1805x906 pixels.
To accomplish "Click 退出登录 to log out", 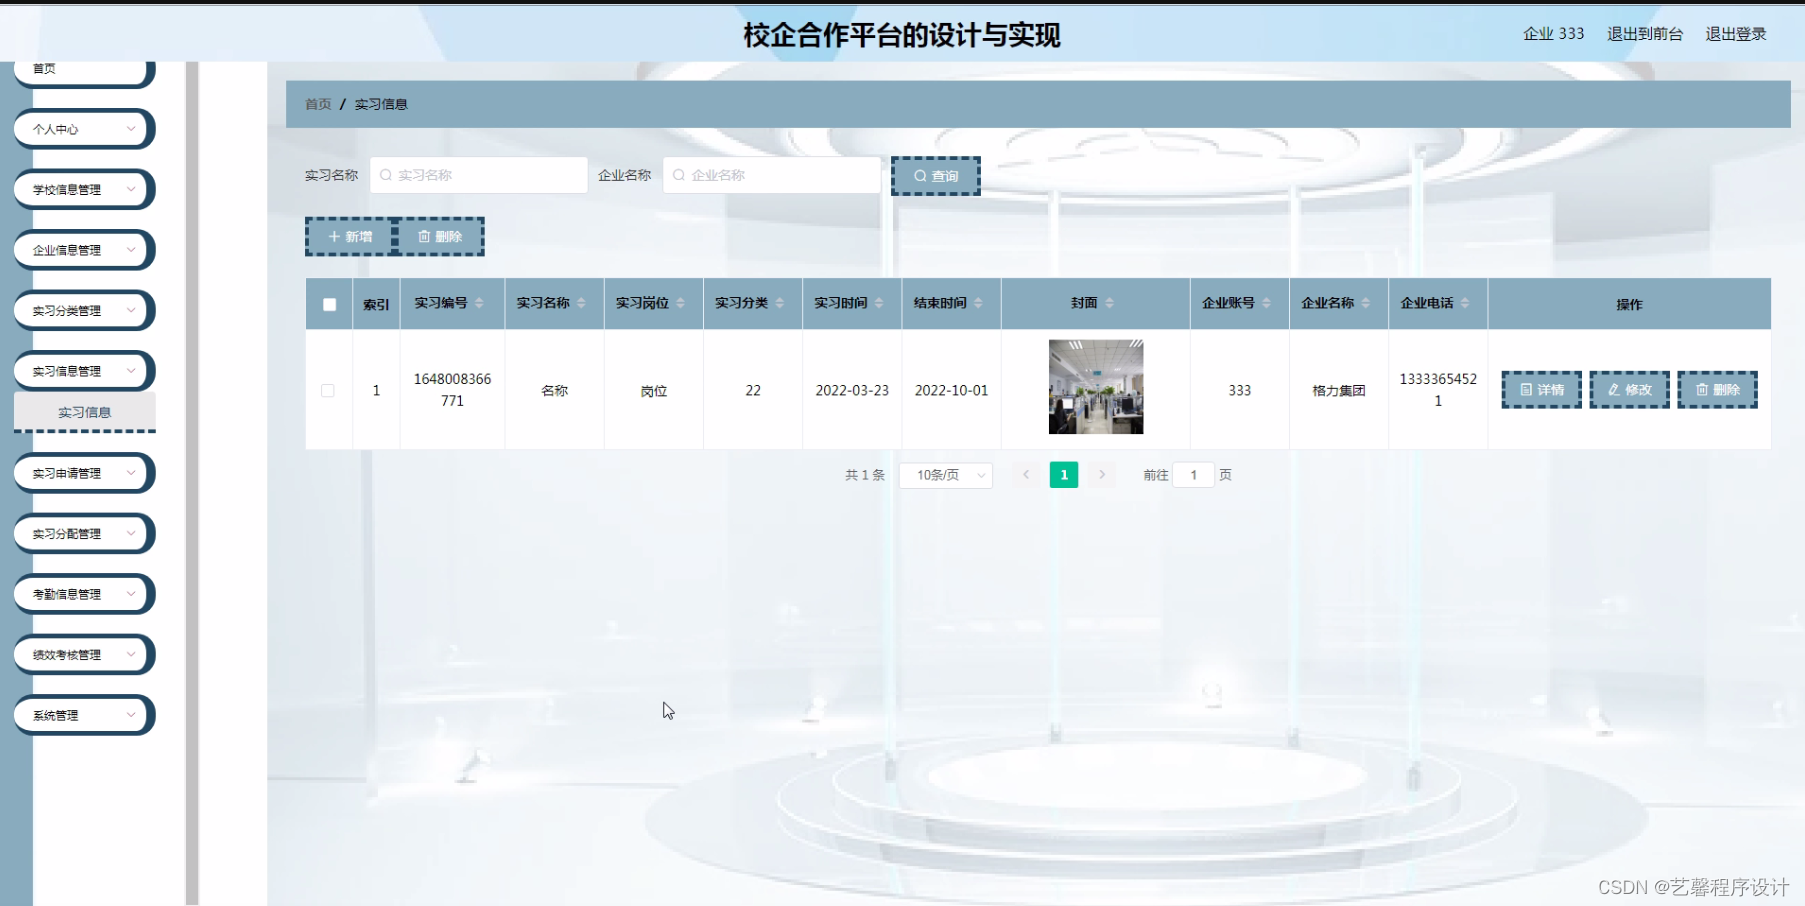I will [x=1735, y=33].
